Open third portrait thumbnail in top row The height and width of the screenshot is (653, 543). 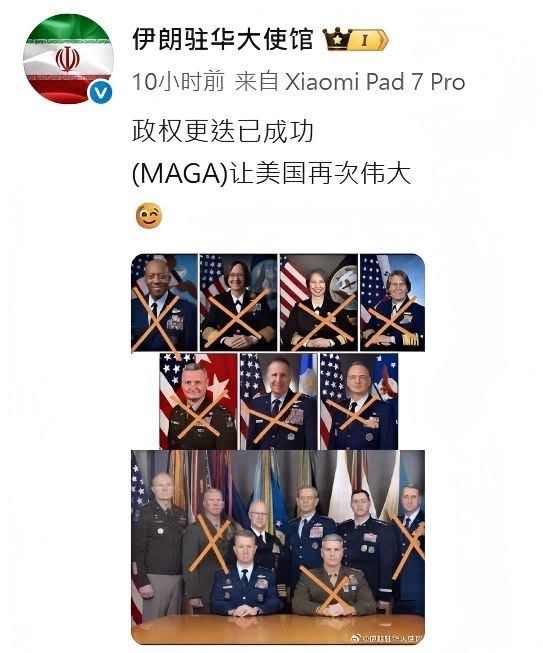[319, 303]
